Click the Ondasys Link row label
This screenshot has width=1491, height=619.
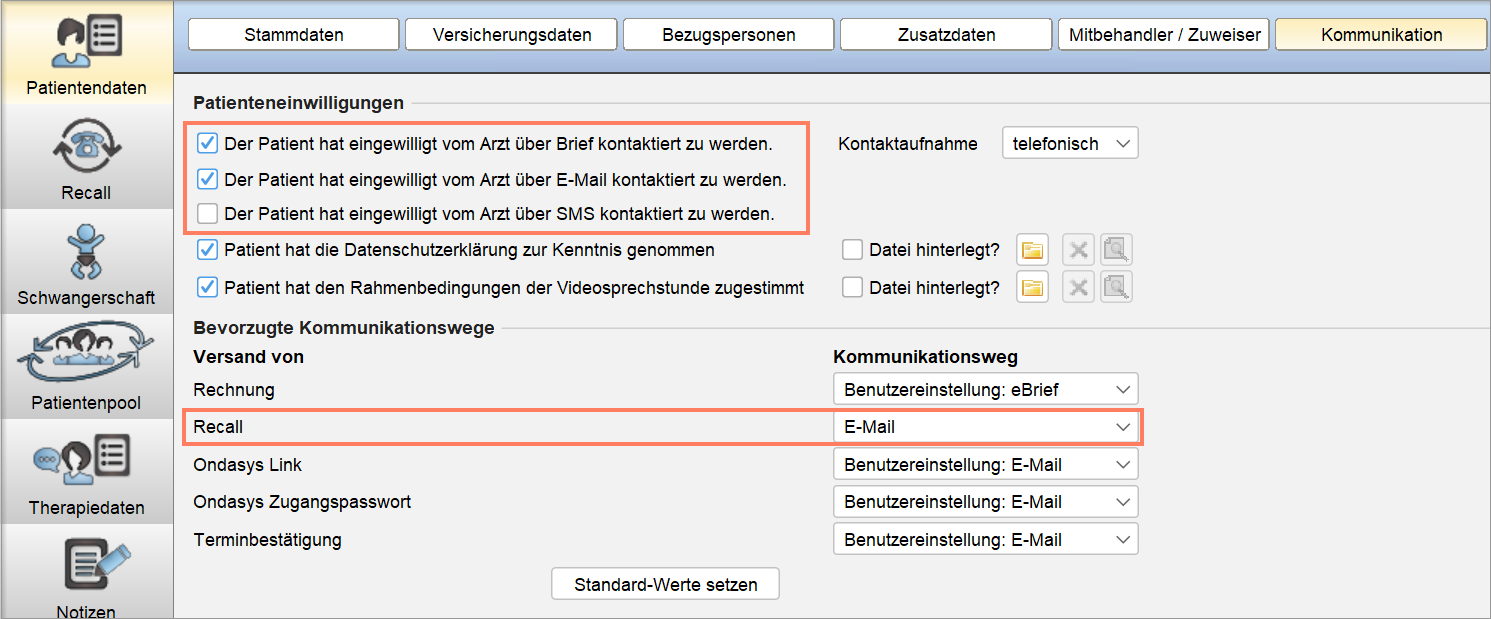coord(247,465)
